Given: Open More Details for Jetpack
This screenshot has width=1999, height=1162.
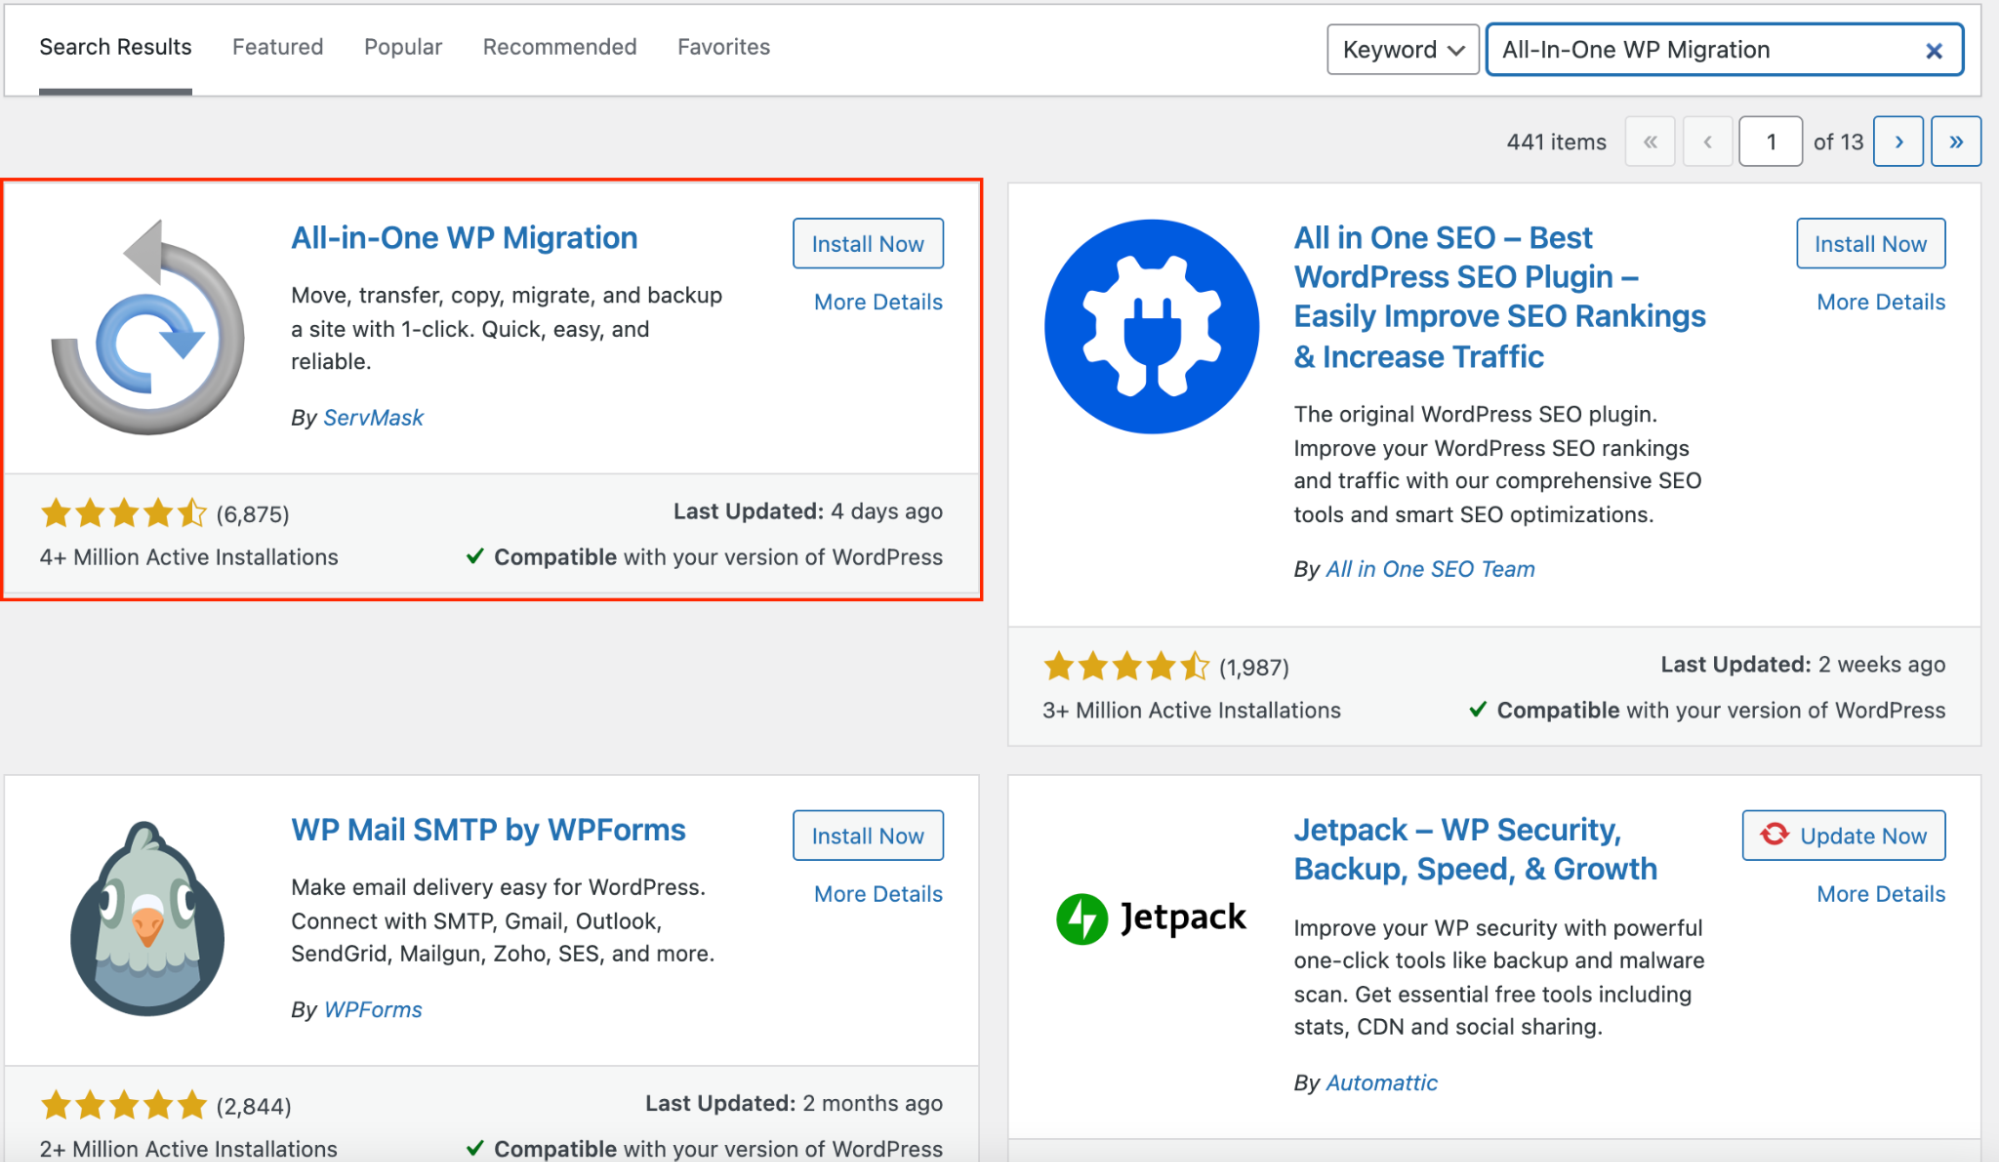Looking at the screenshot, I should tap(1881, 894).
